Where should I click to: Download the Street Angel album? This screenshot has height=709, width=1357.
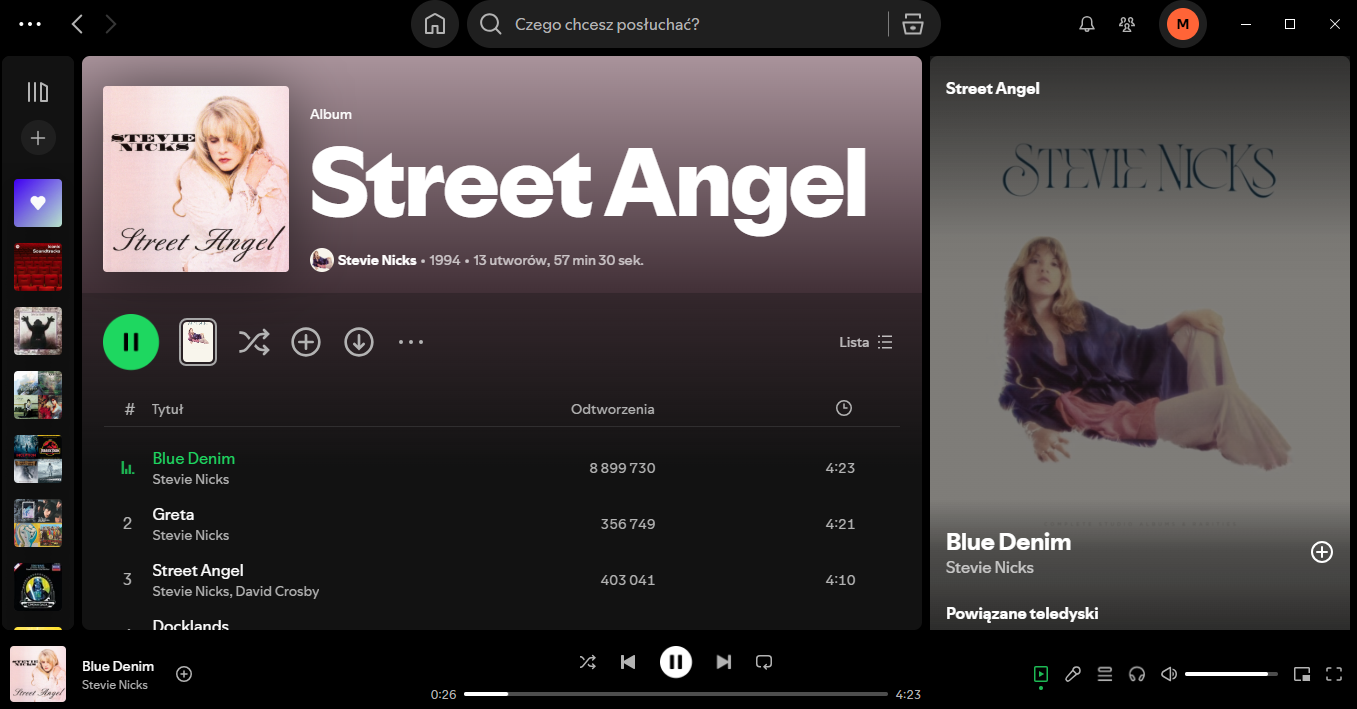click(x=359, y=342)
